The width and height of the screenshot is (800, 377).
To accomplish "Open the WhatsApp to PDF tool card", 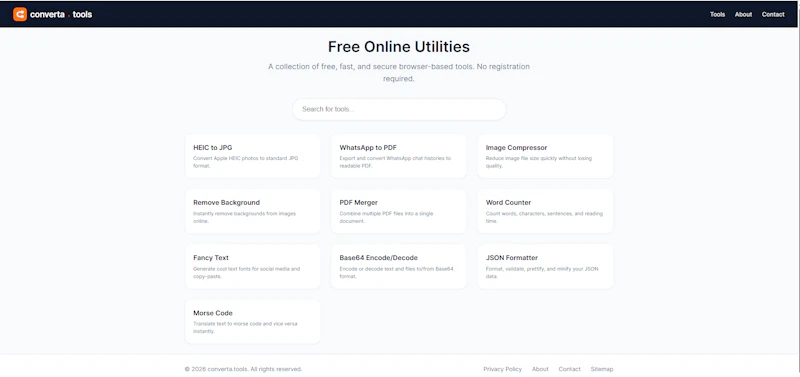I will (x=399, y=156).
